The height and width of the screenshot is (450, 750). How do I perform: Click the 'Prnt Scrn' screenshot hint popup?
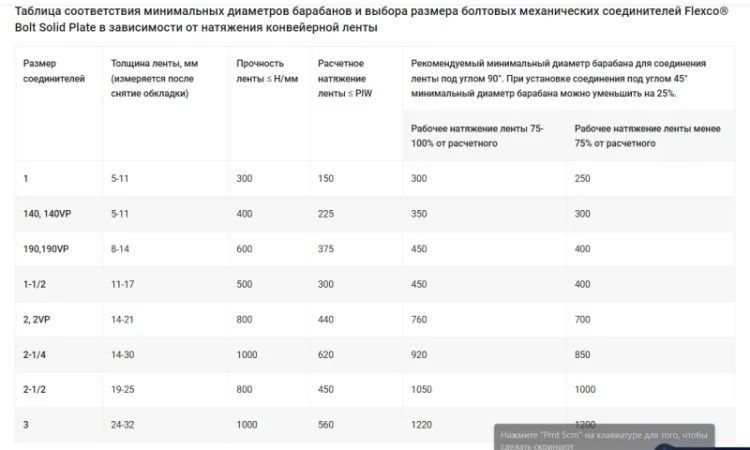coord(604,437)
